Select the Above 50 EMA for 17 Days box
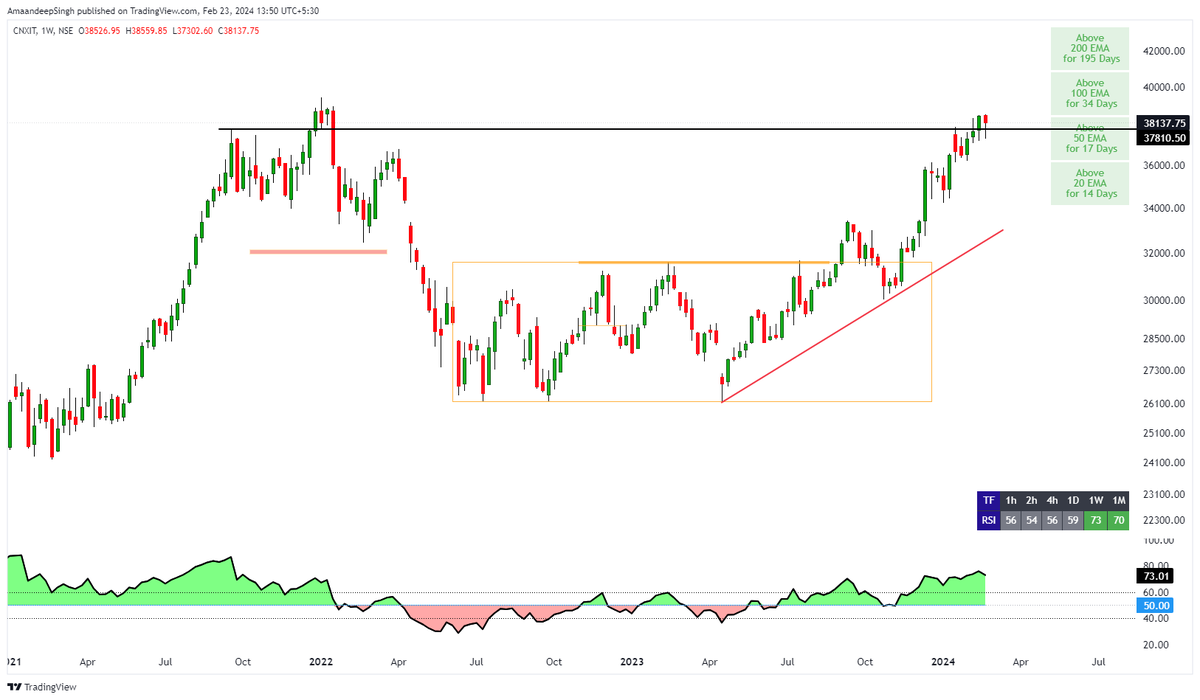This screenshot has height=700, width=1200. point(1090,138)
